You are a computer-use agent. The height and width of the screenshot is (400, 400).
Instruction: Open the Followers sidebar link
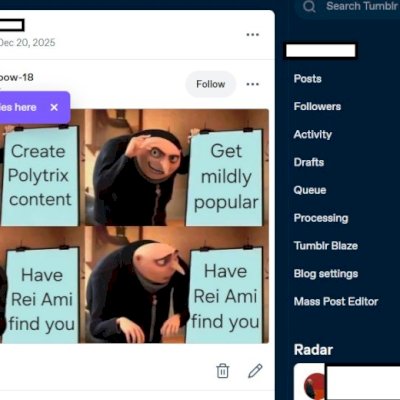pos(317,106)
